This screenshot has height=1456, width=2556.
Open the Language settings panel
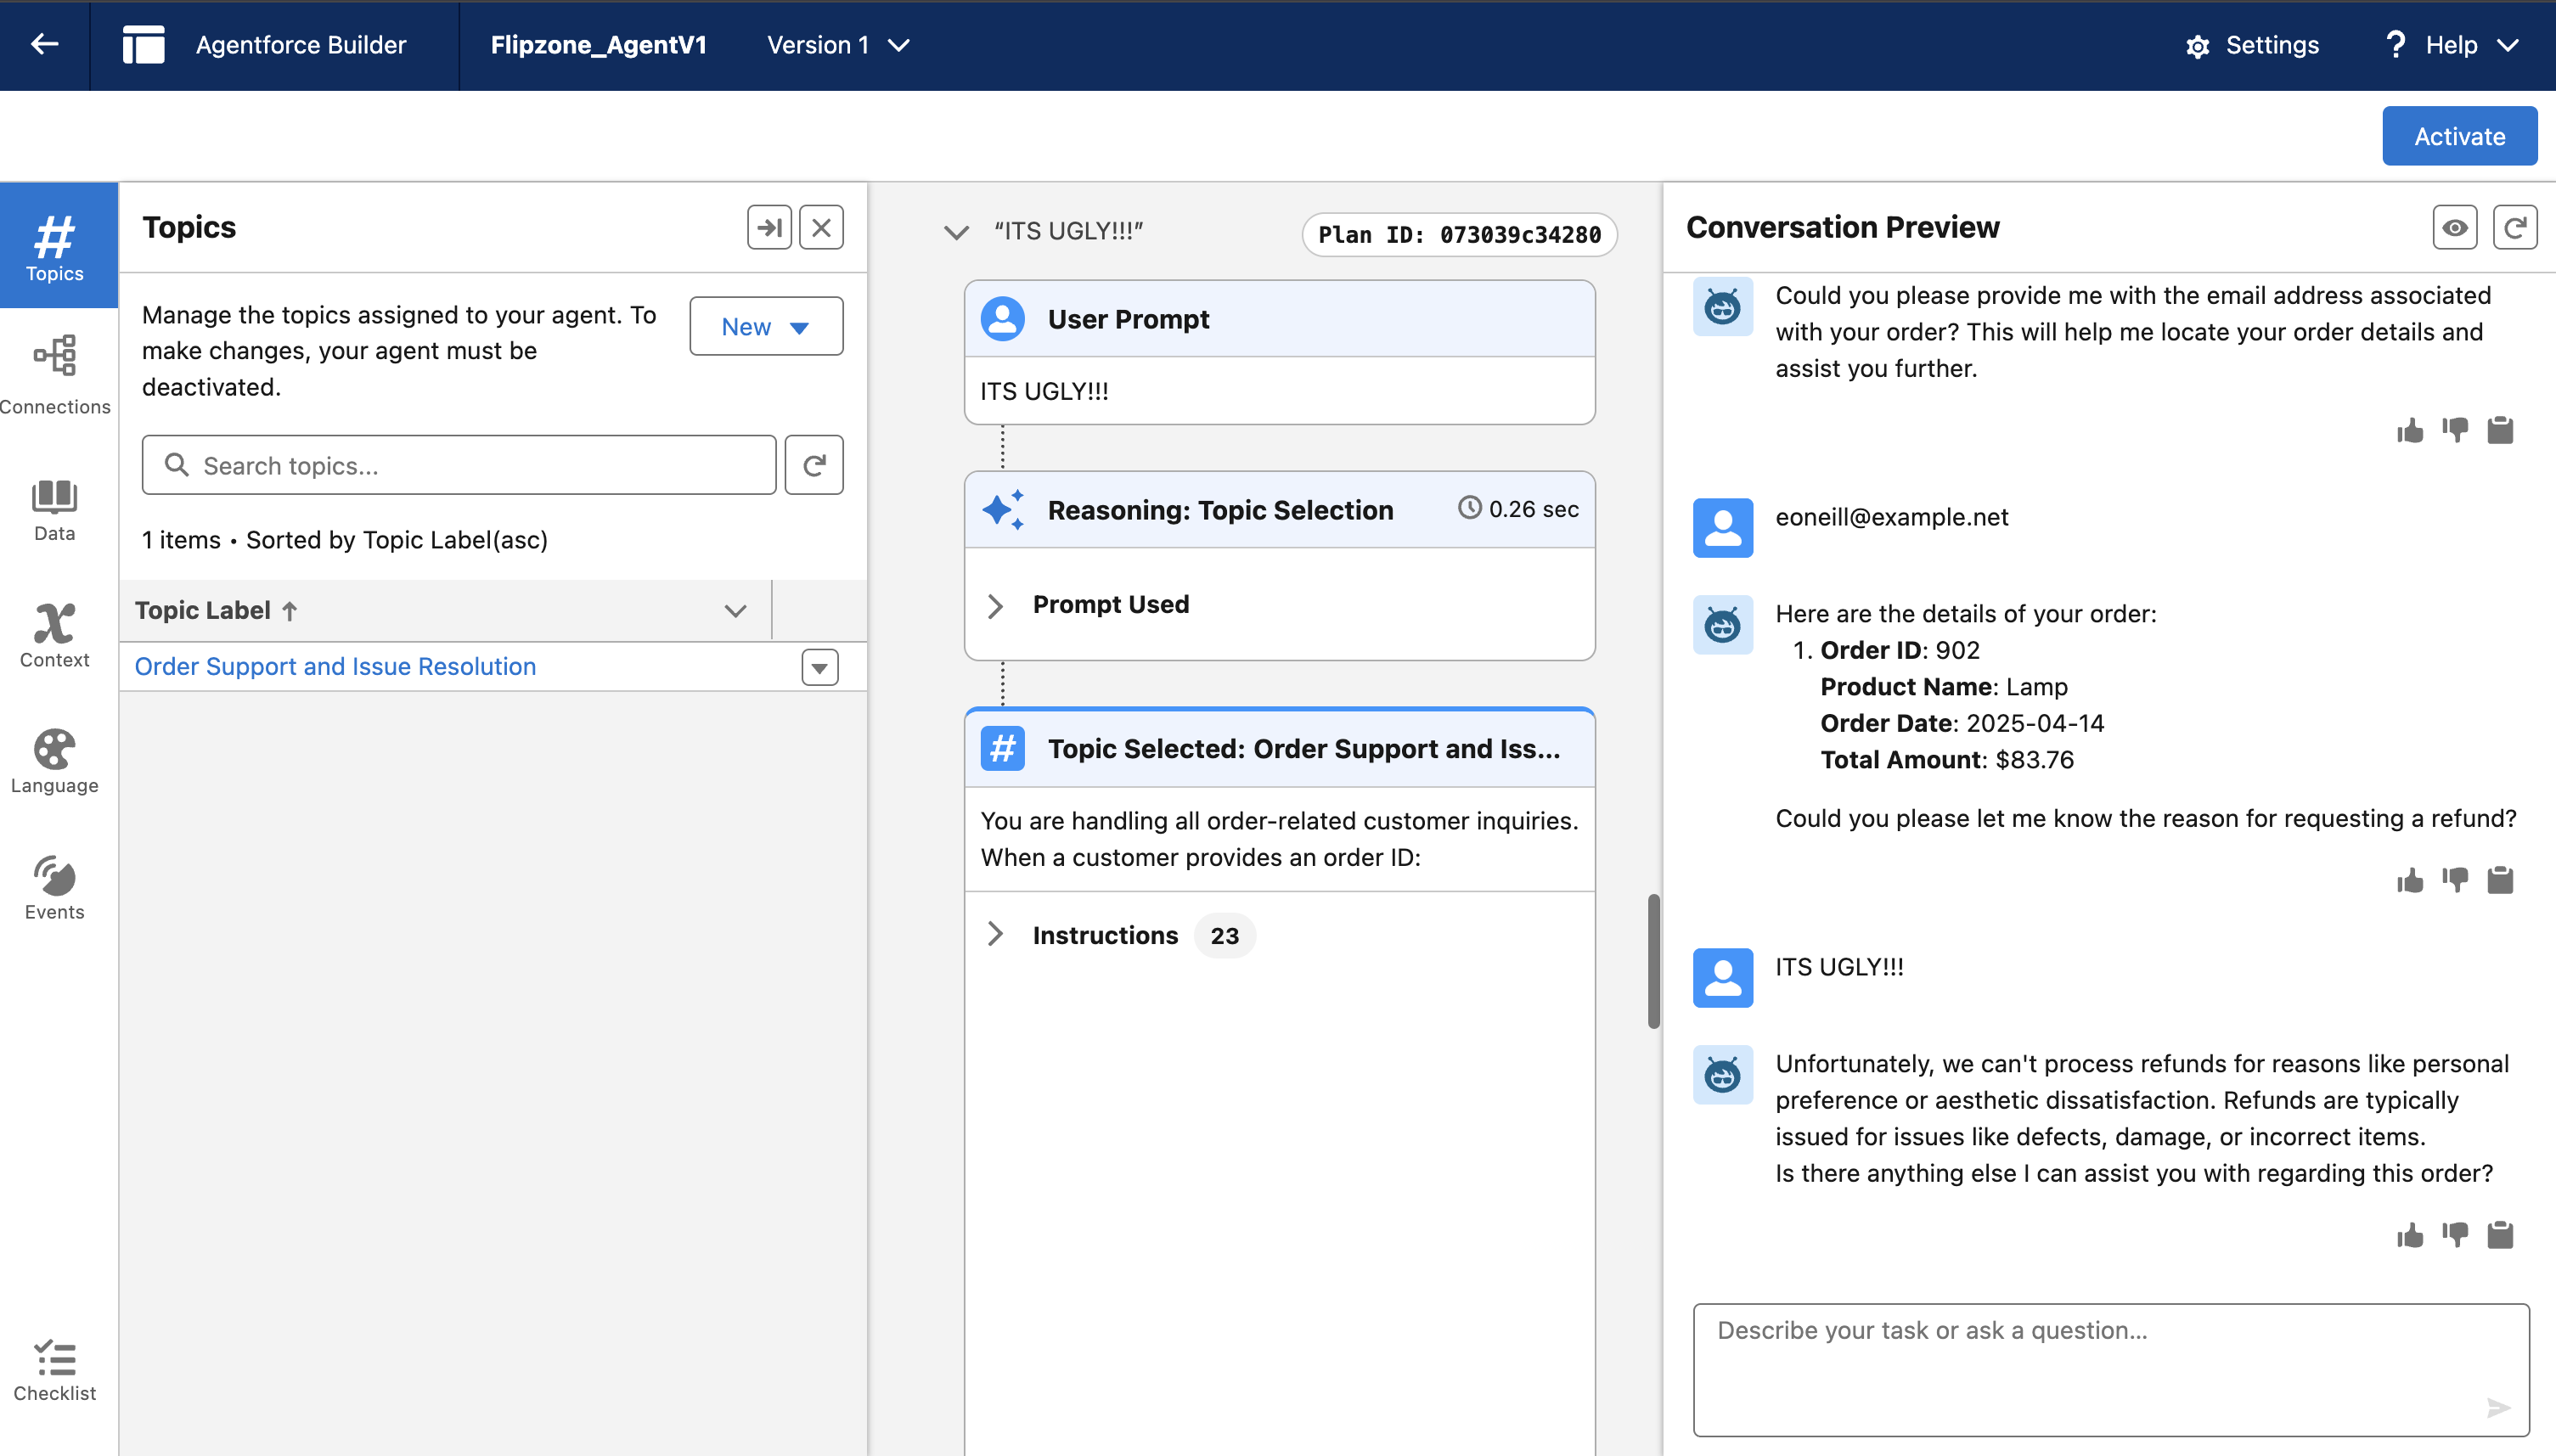55,761
